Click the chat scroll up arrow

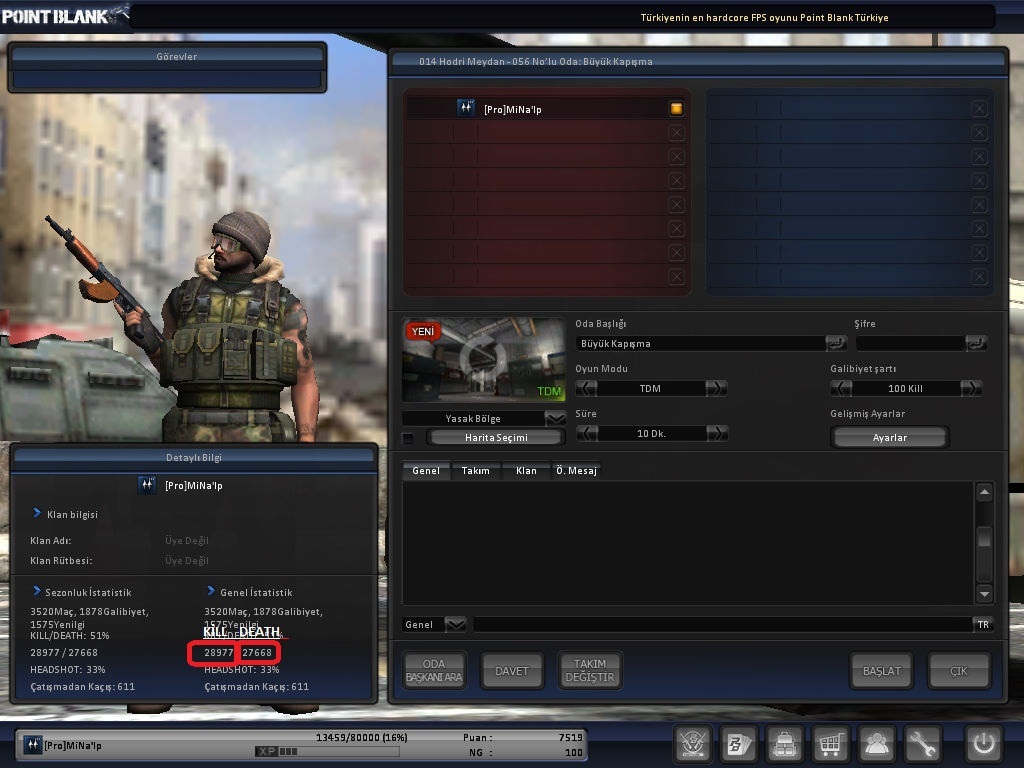pyautogui.click(x=984, y=492)
